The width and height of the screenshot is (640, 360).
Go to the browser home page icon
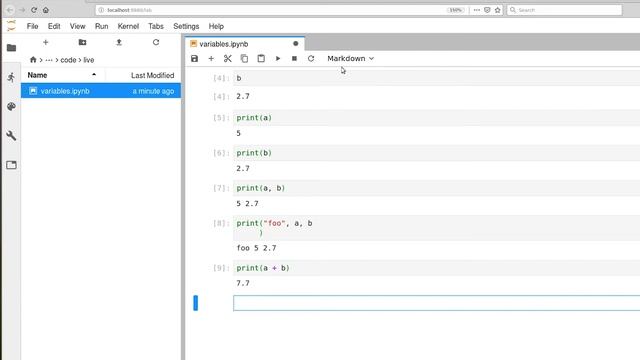(x=46, y=10)
